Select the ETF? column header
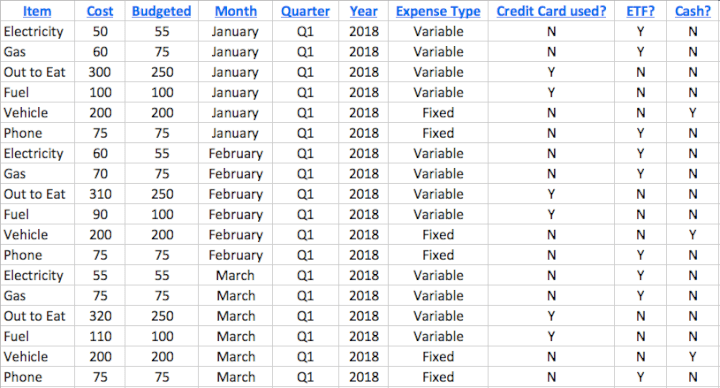Screen dimensions: 720x388 pyautogui.click(x=640, y=11)
